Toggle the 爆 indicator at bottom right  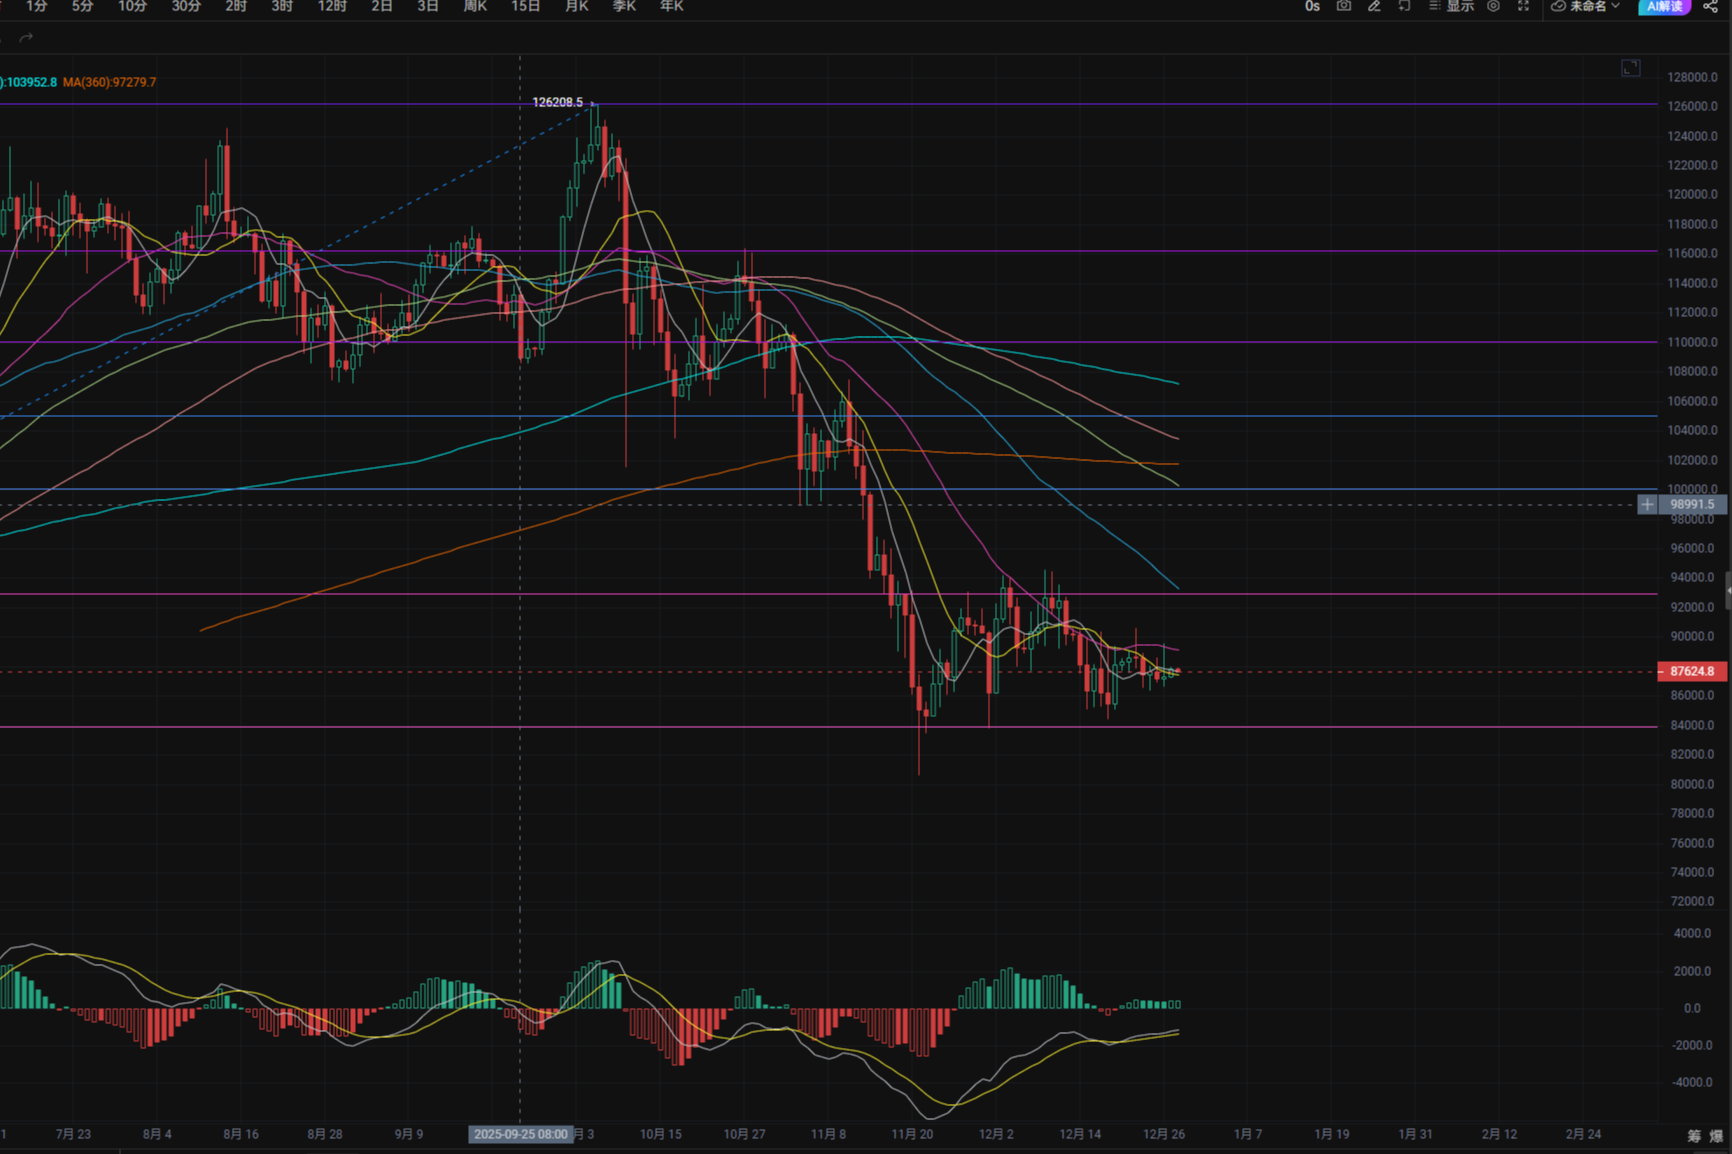pos(1716,1136)
